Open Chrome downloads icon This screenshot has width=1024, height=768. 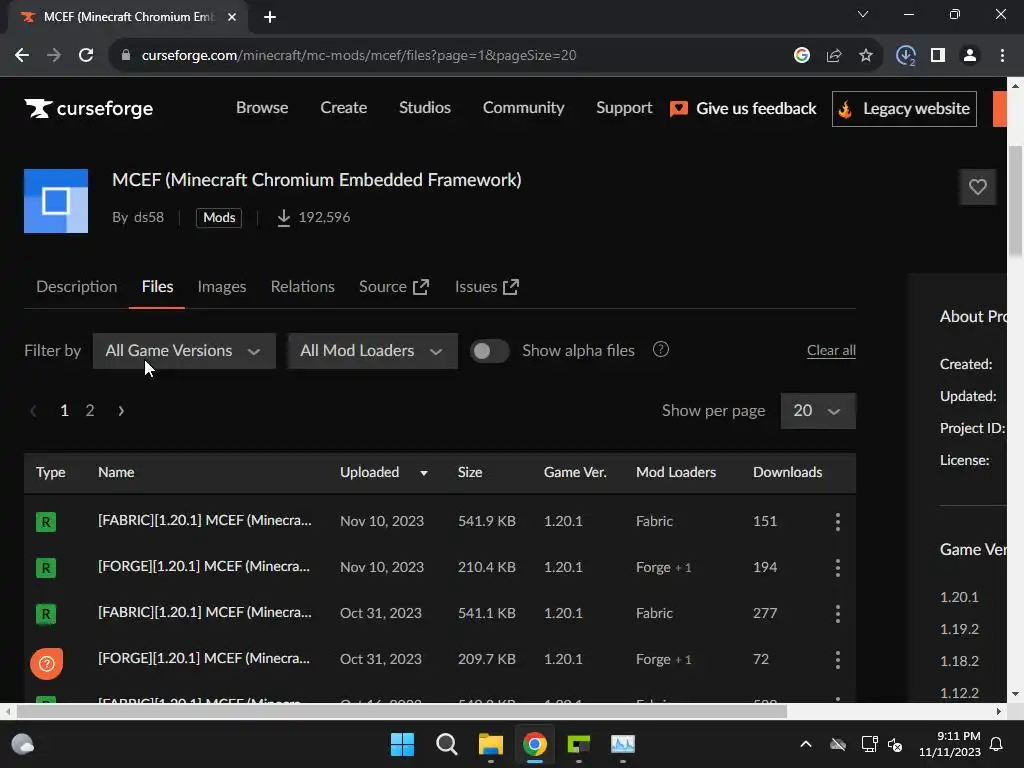pyautogui.click(x=906, y=56)
